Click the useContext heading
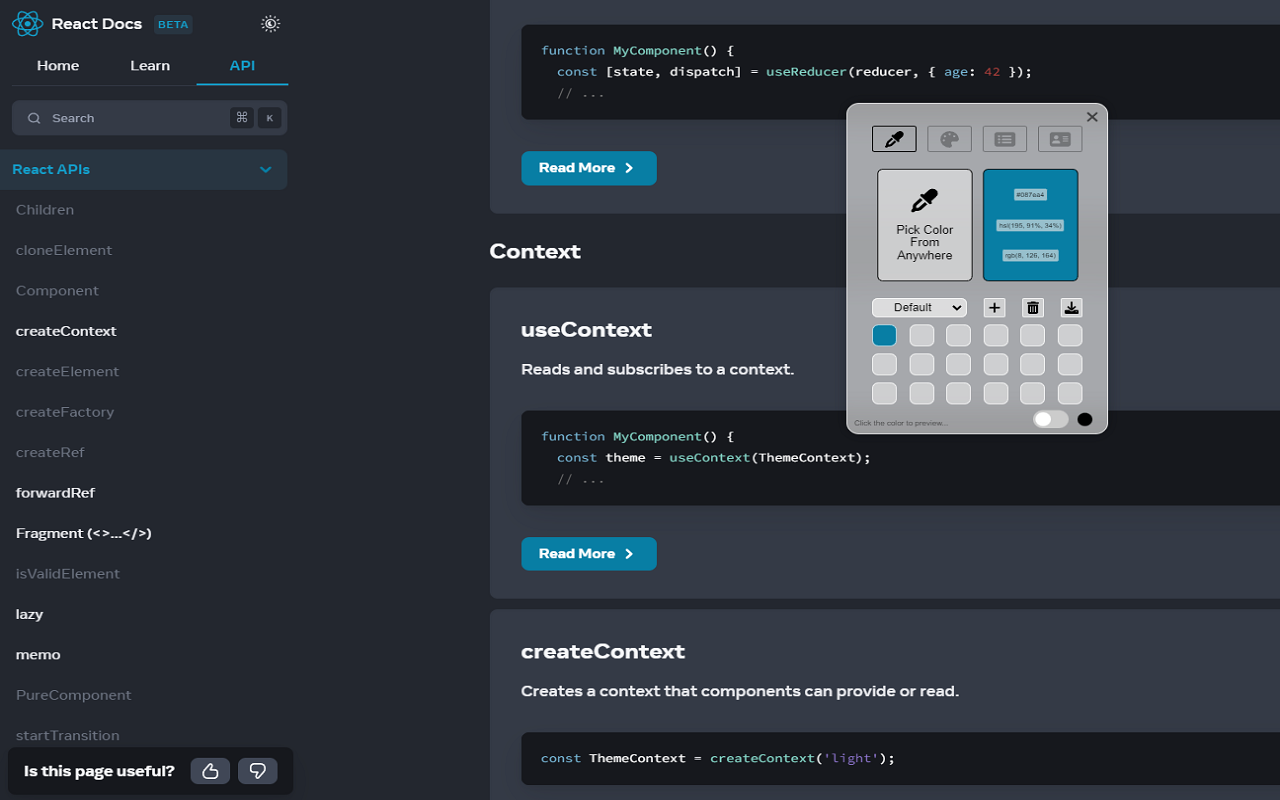1280x800 pixels. tap(586, 329)
